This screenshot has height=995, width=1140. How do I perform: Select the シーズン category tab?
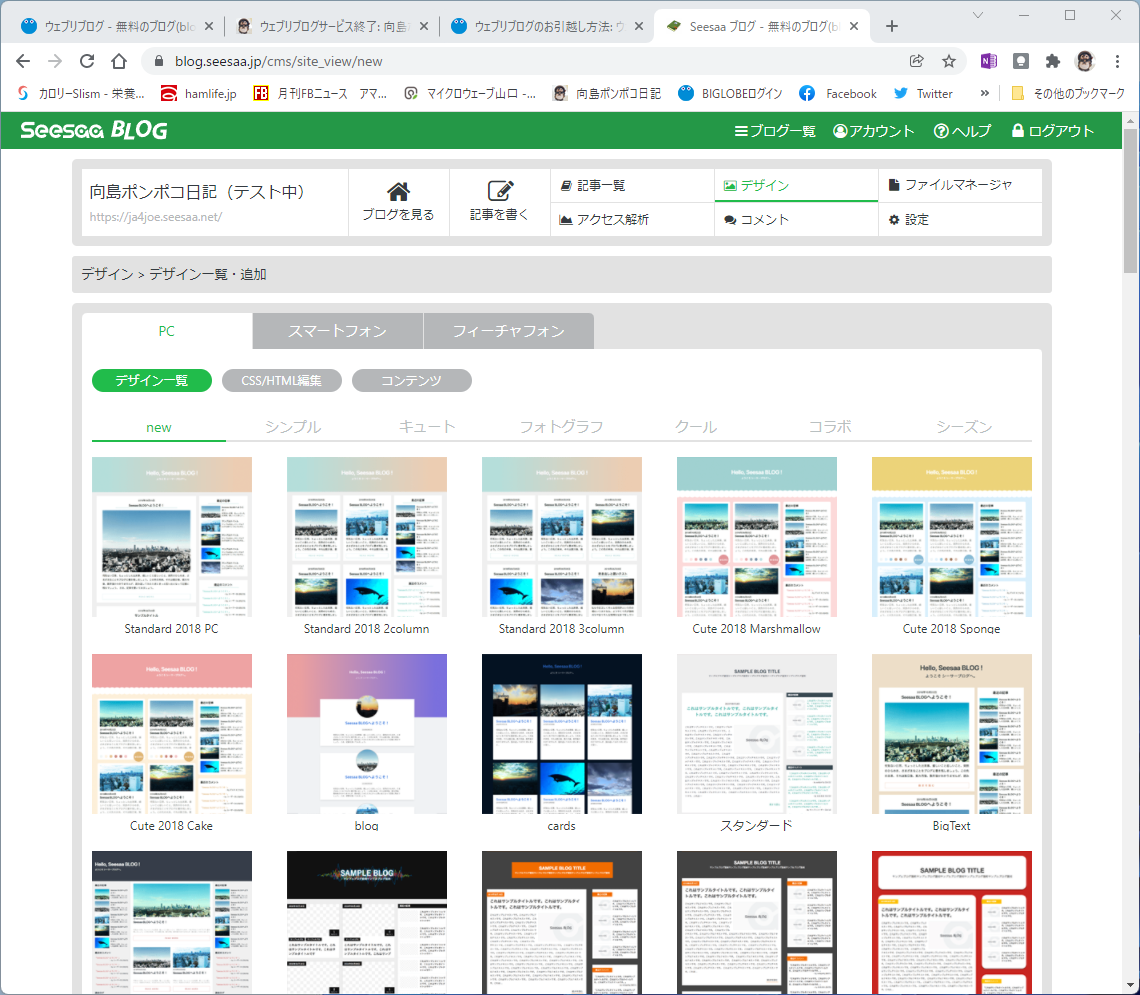click(964, 427)
